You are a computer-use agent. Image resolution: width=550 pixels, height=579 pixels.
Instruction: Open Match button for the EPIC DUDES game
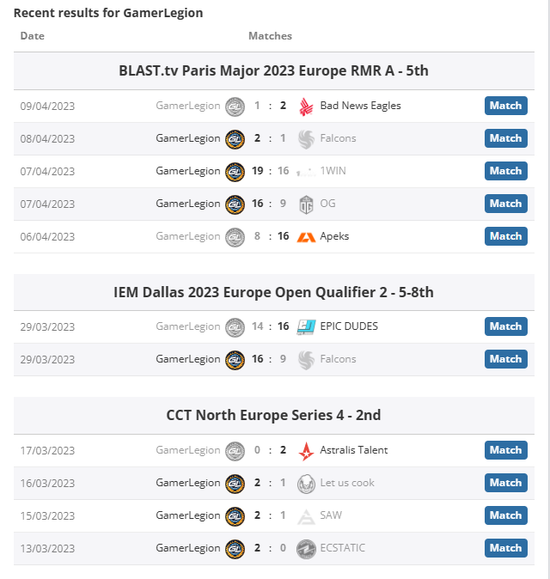(506, 326)
